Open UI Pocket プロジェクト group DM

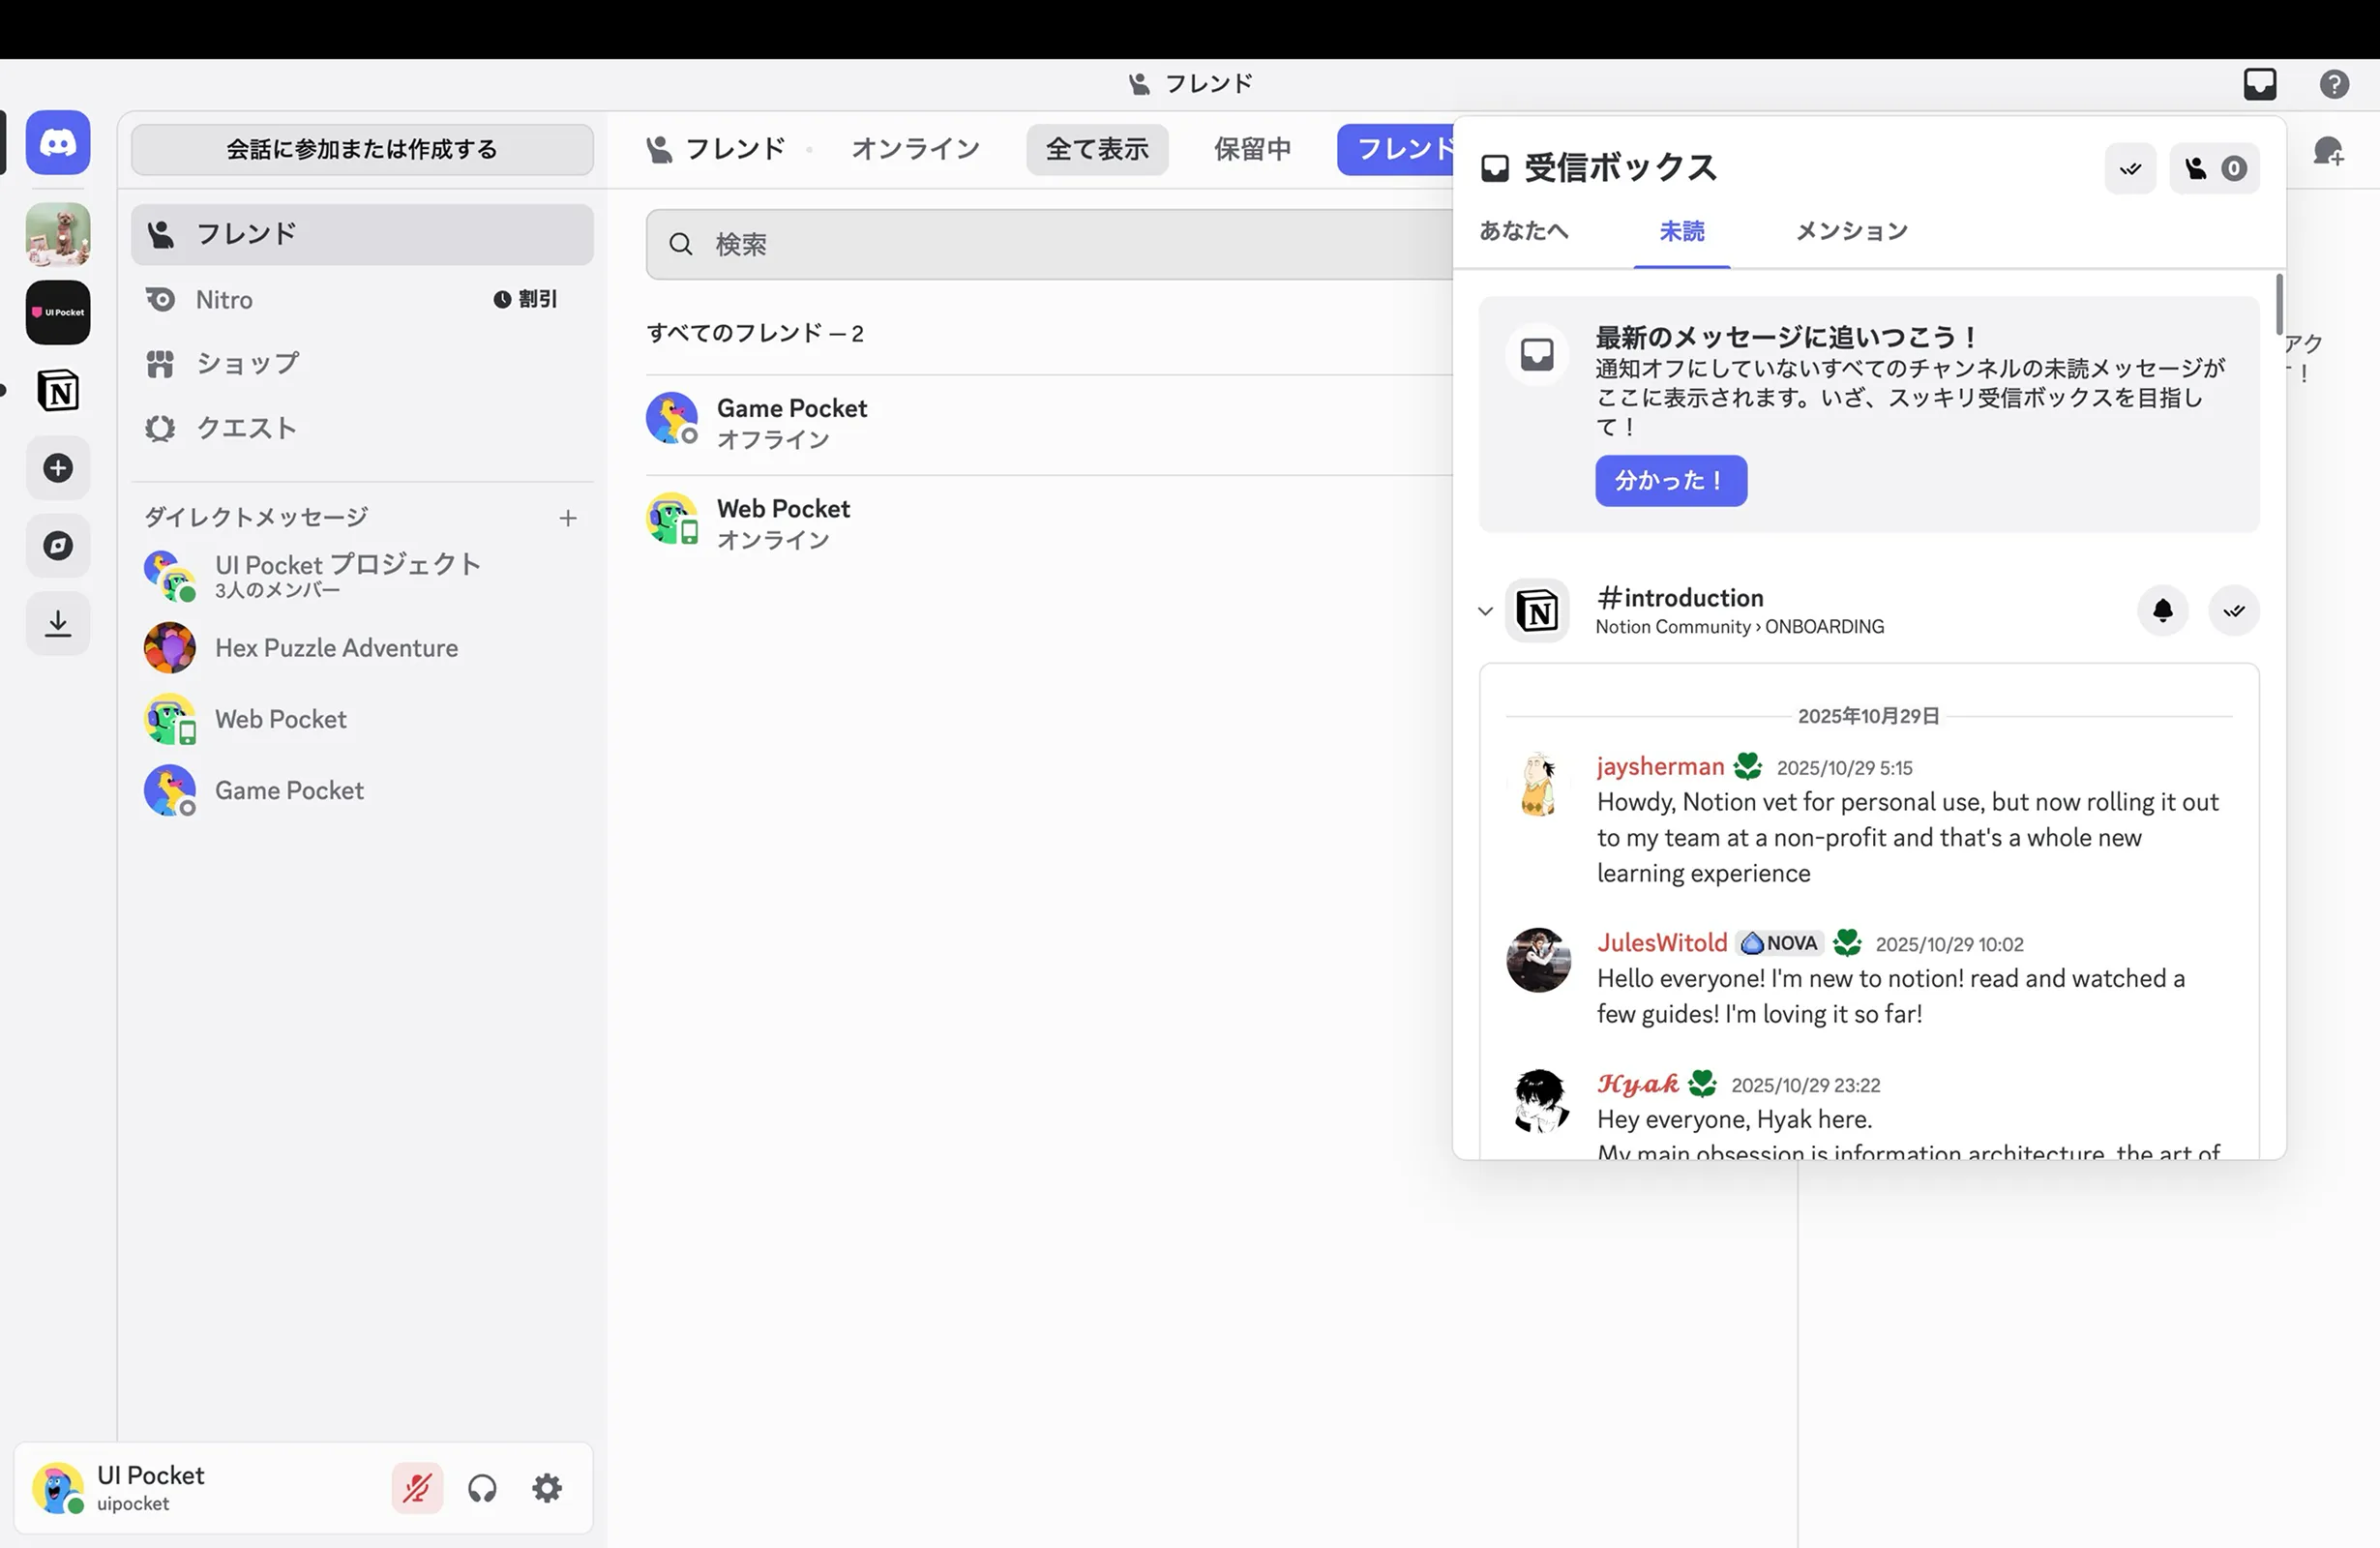(x=362, y=575)
